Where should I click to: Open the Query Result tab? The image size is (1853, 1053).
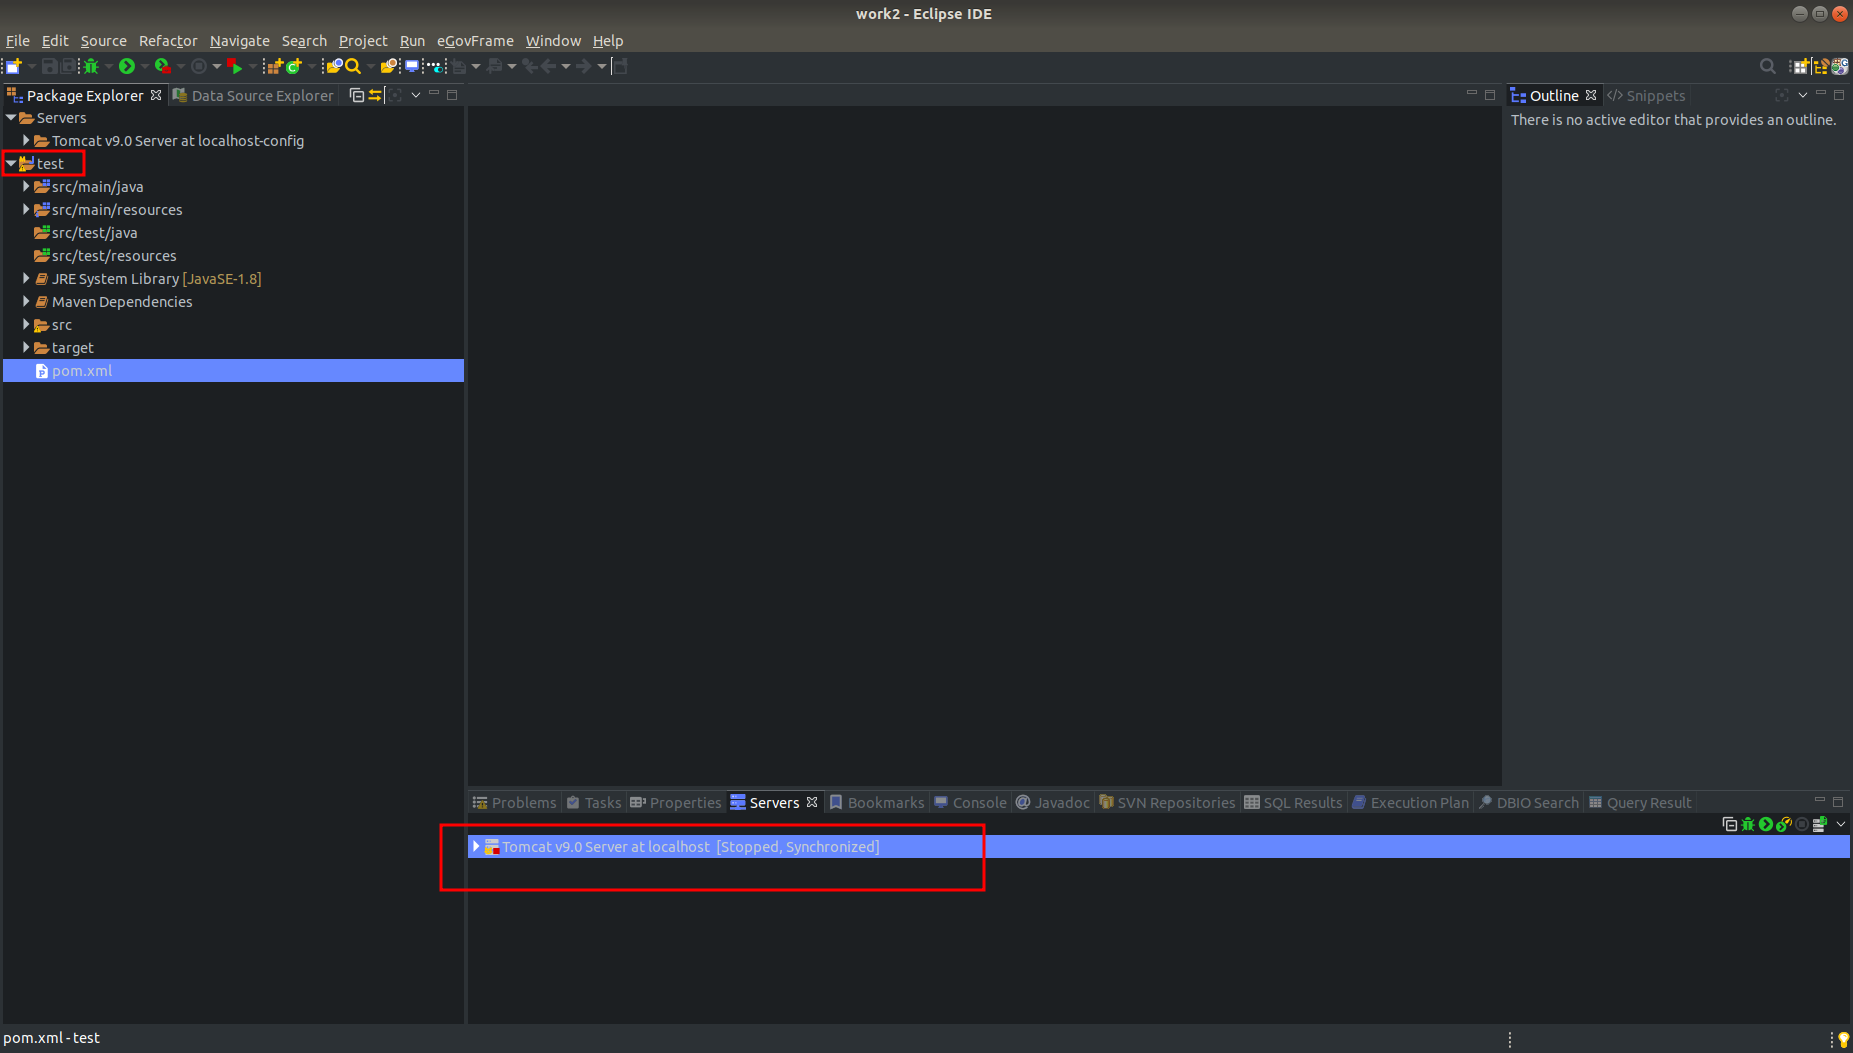point(1640,802)
